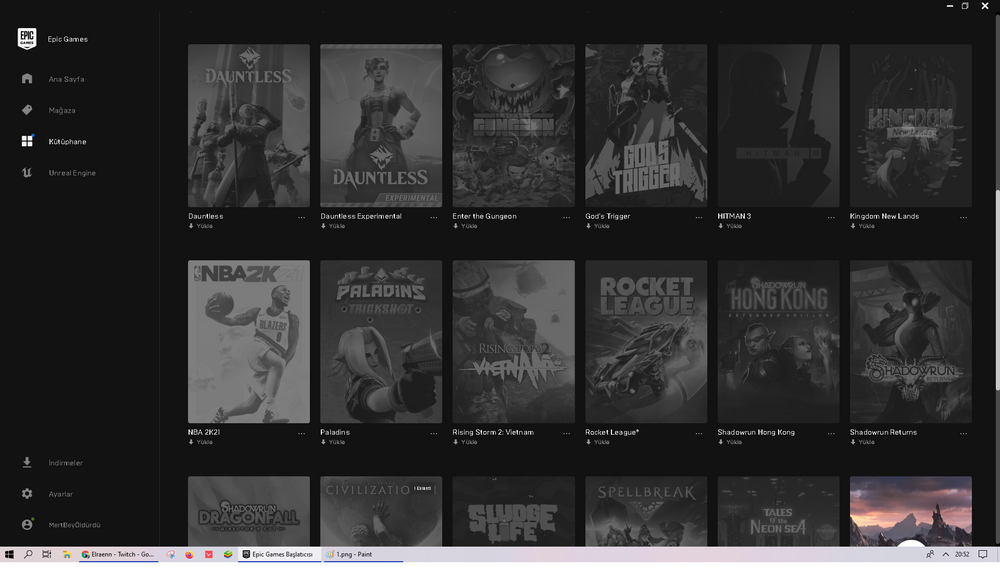Install Rising Storm 2: Vietnam via Yükle
Viewport: 1000px width, 582px height.
coord(465,442)
